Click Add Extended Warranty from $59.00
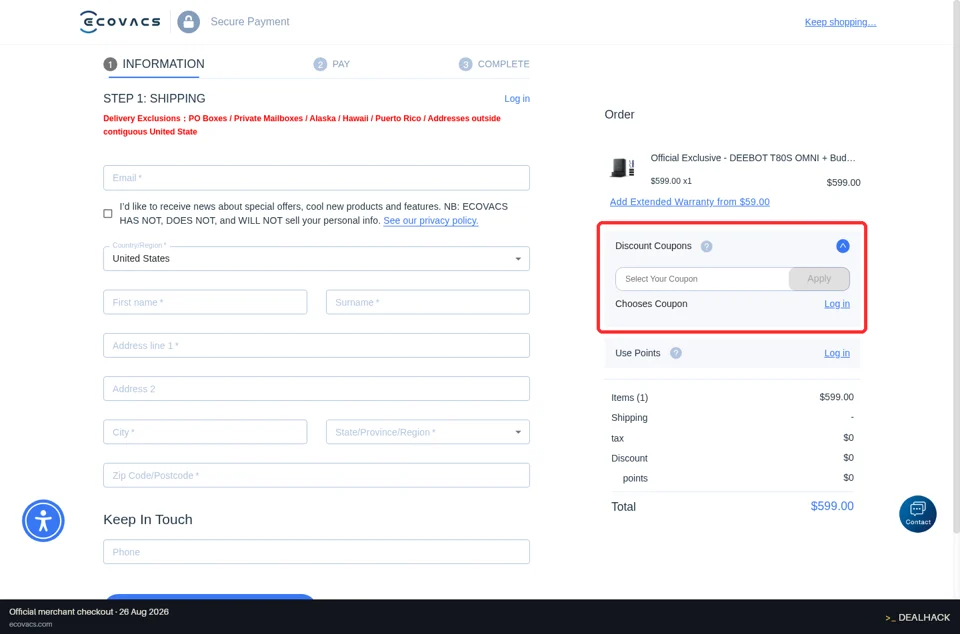The width and height of the screenshot is (960, 634). (x=689, y=202)
